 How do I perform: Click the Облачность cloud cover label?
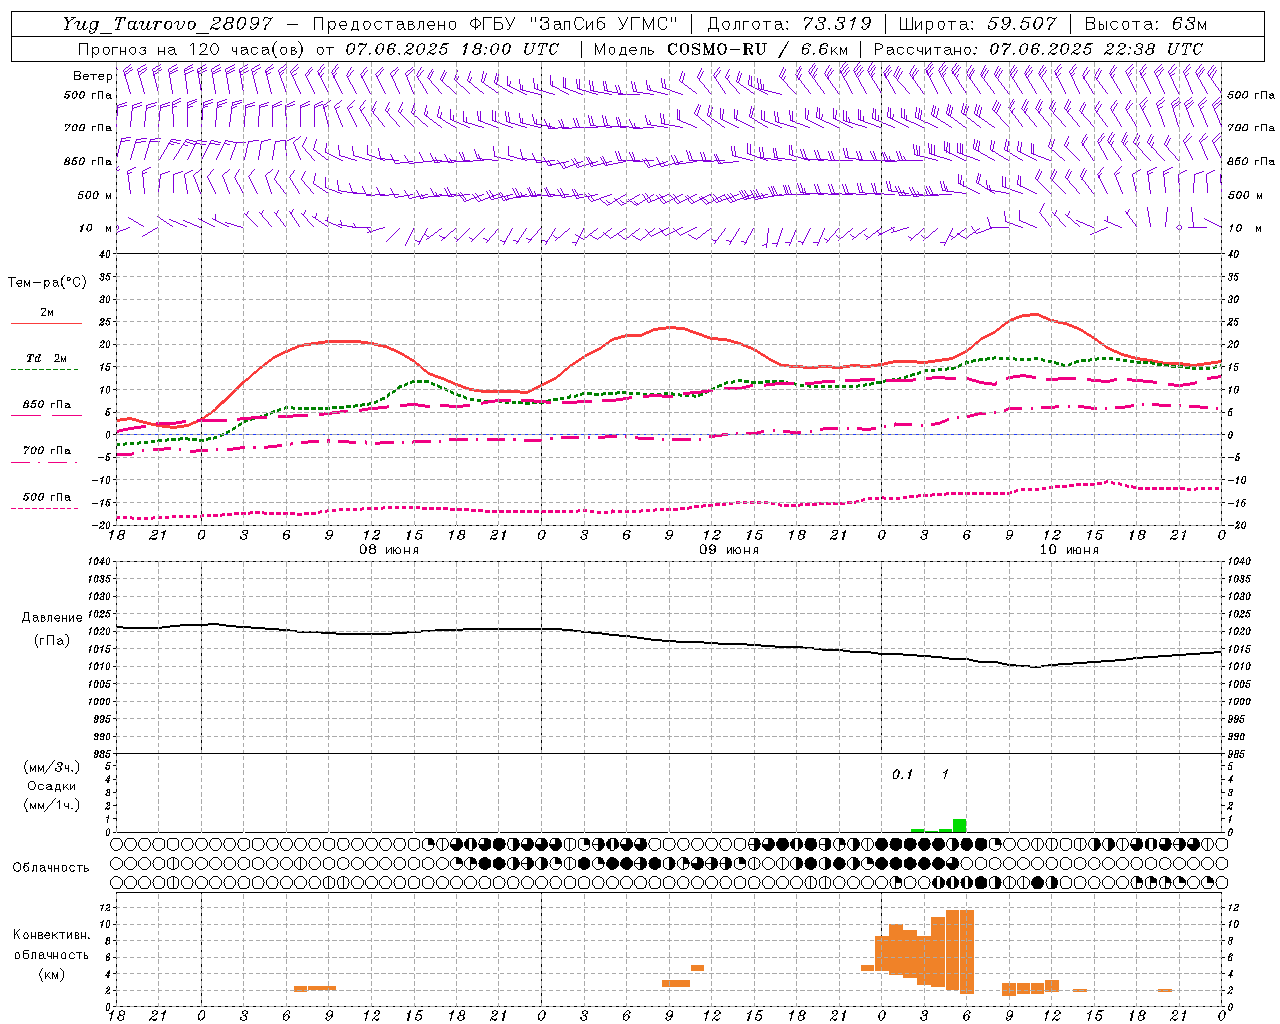click(51, 867)
